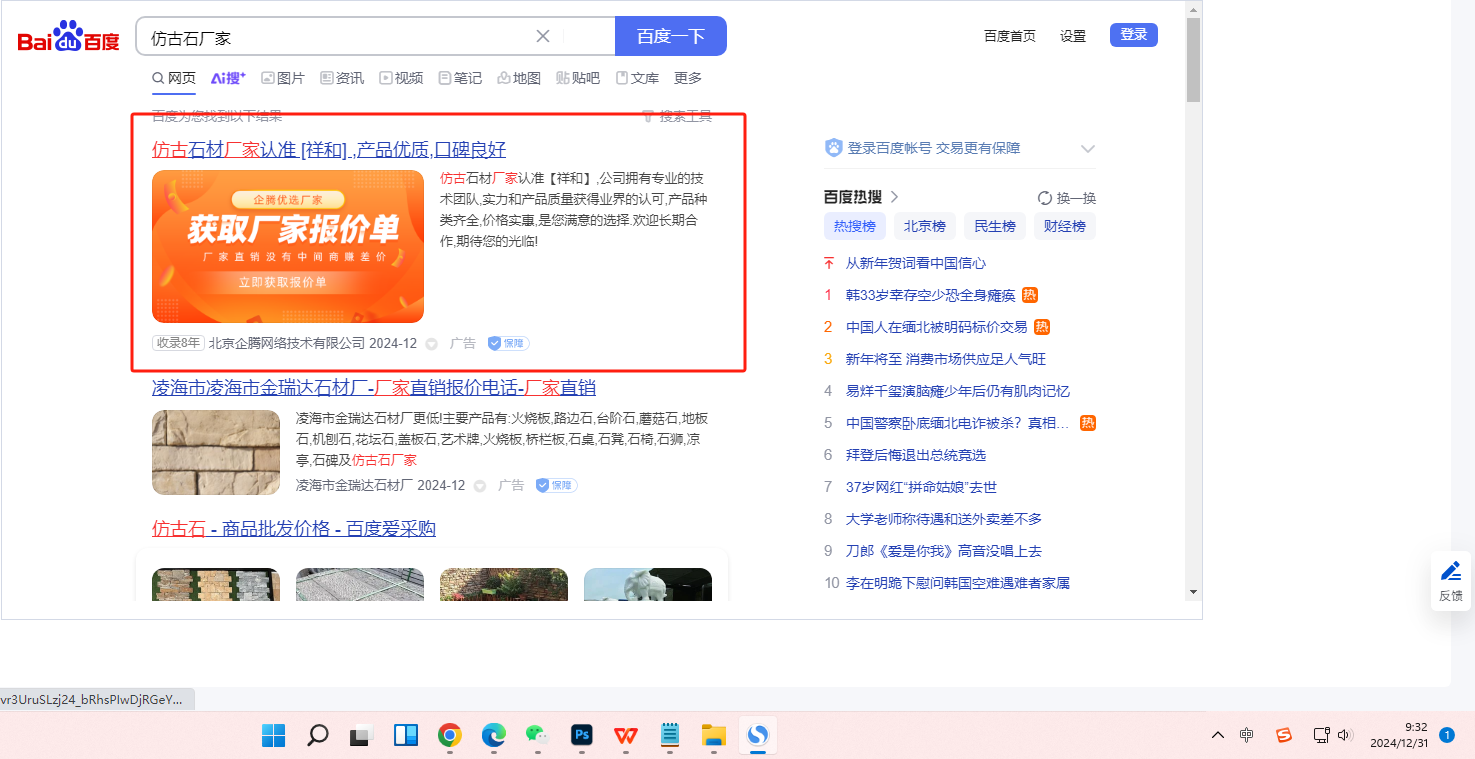Switch to the AI搜 tab
Viewport: 1475px width, 759px height.
[x=228, y=78]
